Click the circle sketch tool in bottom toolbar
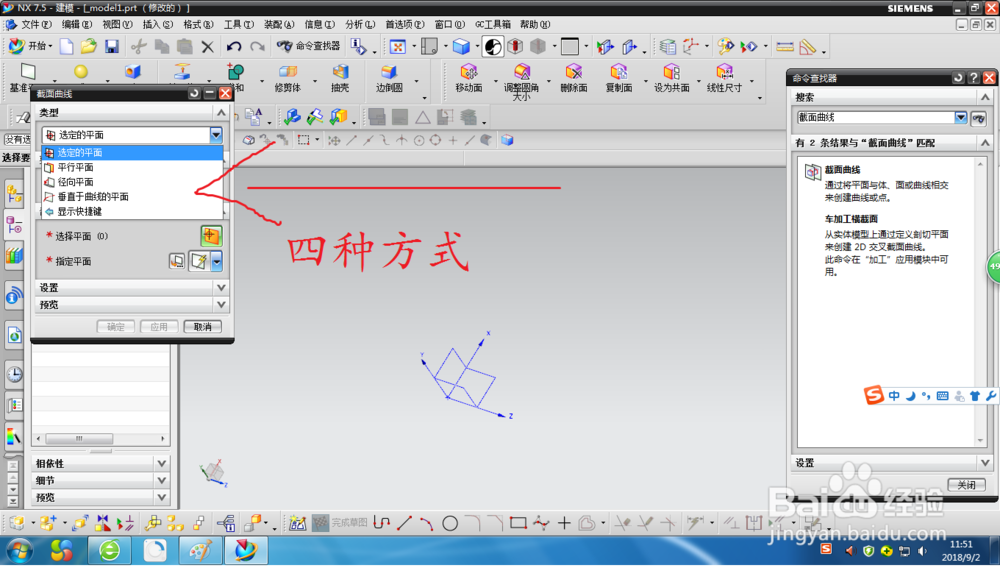The height and width of the screenshot is (568, 1000). coord(450,523)
